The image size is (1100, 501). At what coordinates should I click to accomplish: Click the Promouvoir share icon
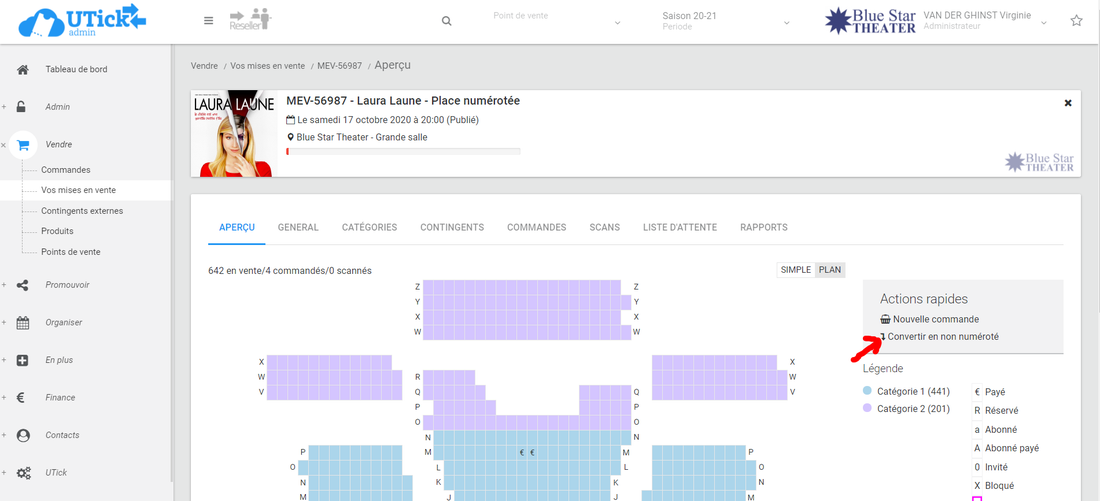click(x=23, y=285)
